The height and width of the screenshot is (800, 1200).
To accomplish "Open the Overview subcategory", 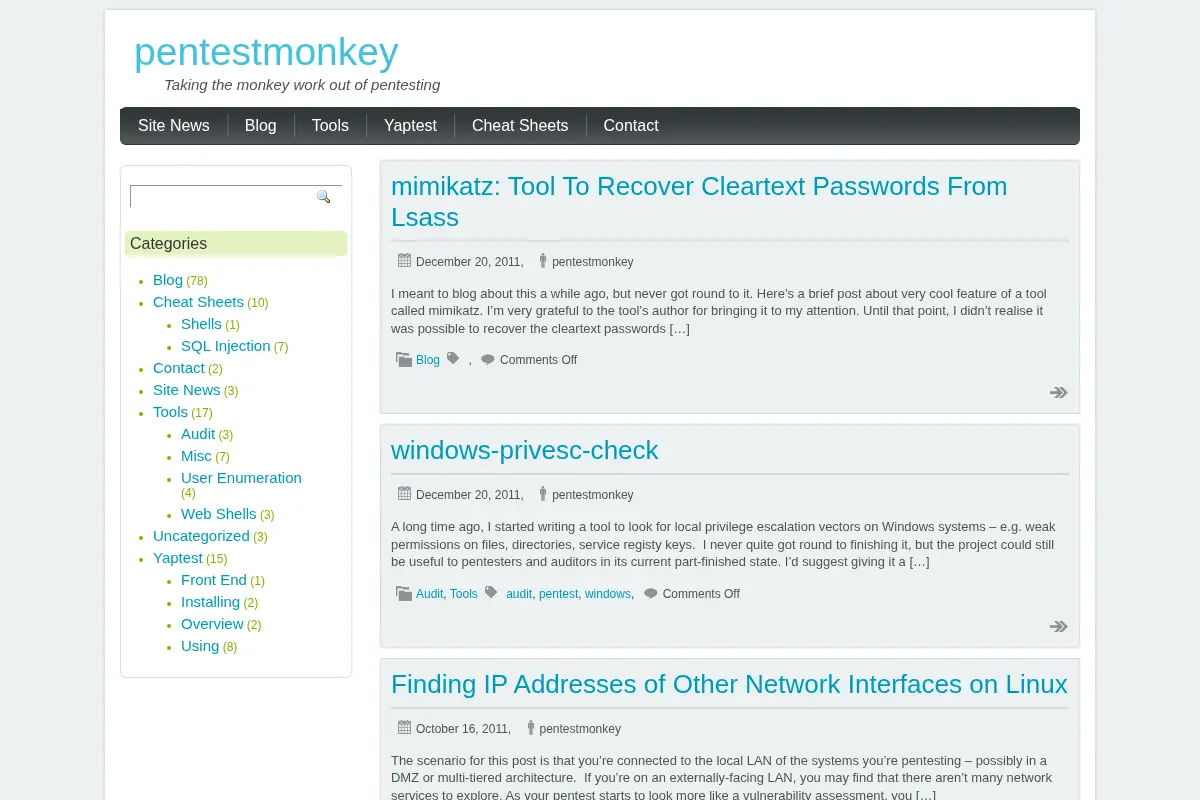I will 212,624.
